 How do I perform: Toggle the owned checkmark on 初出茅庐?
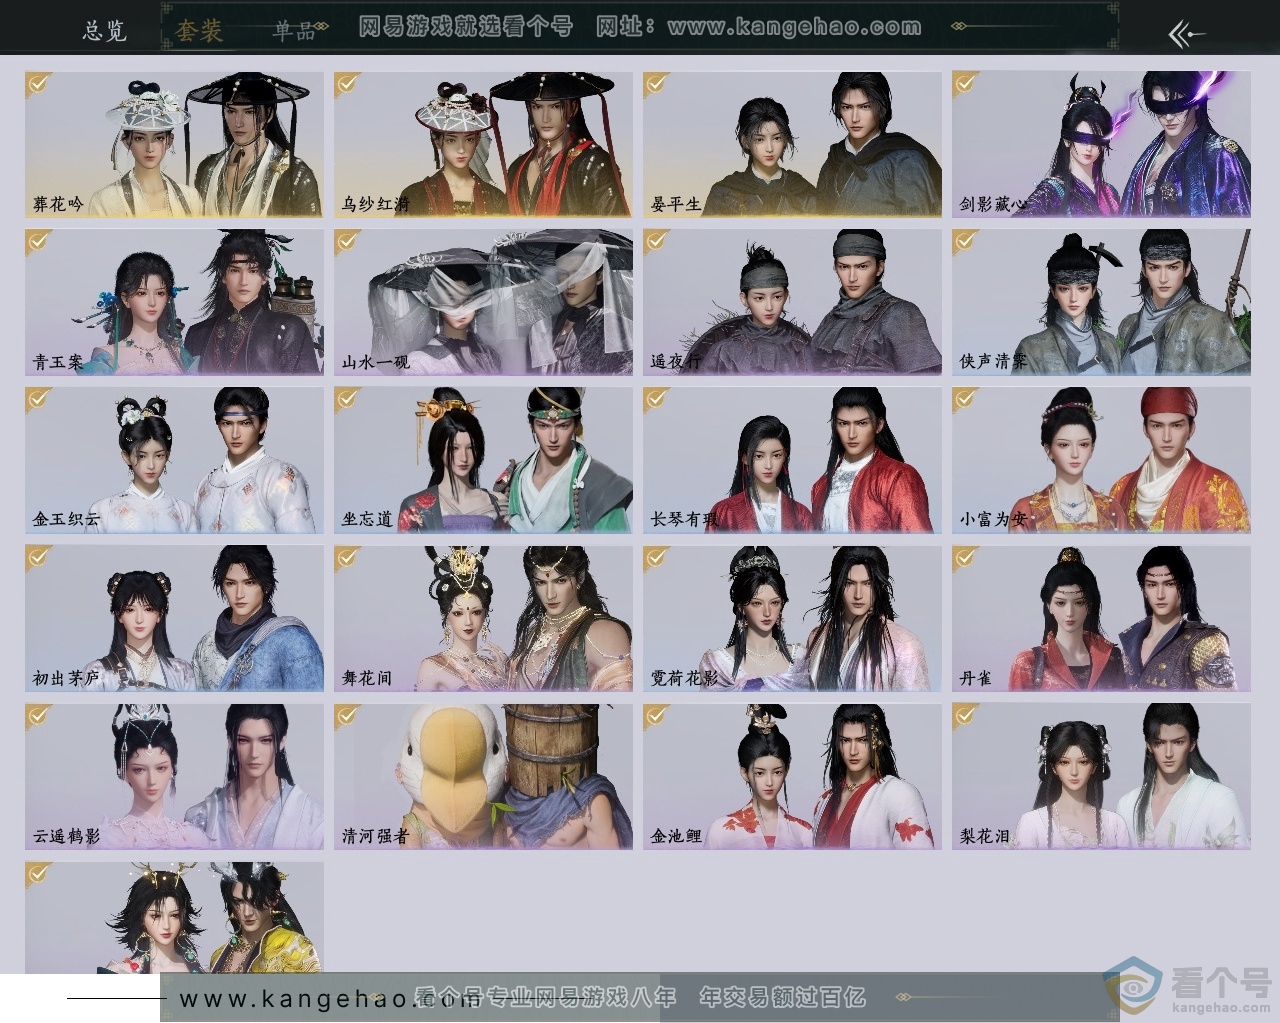pyautogui.click(x=38, y=557)
